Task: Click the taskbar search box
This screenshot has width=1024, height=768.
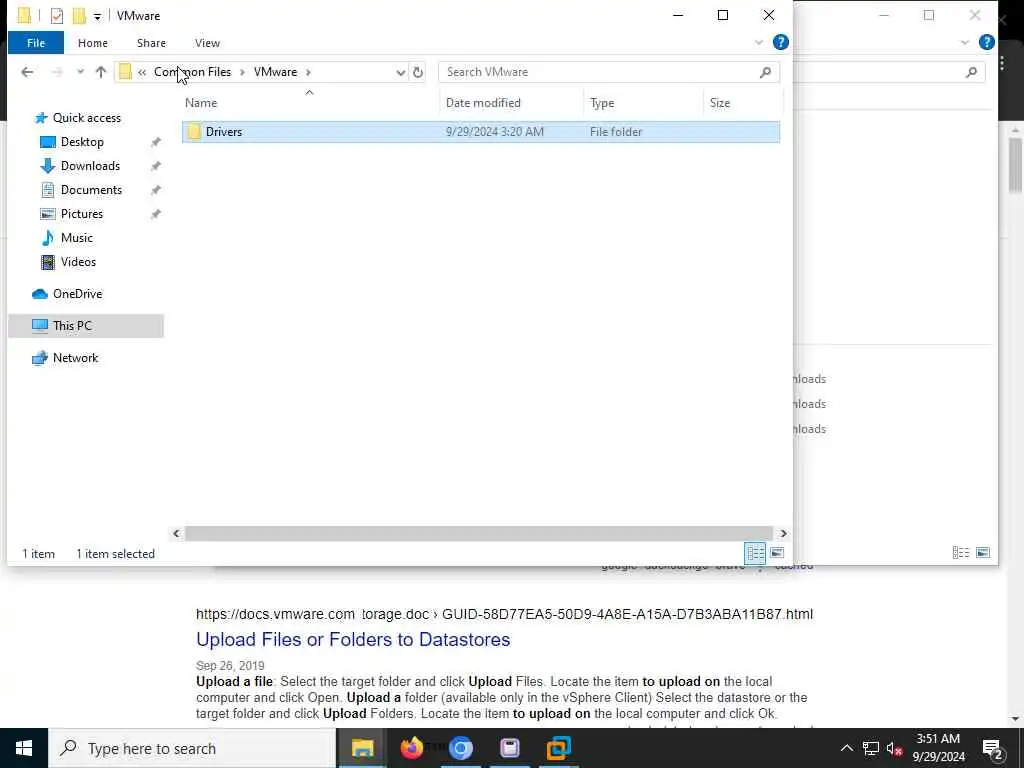Action: click(x=192, y=748)
